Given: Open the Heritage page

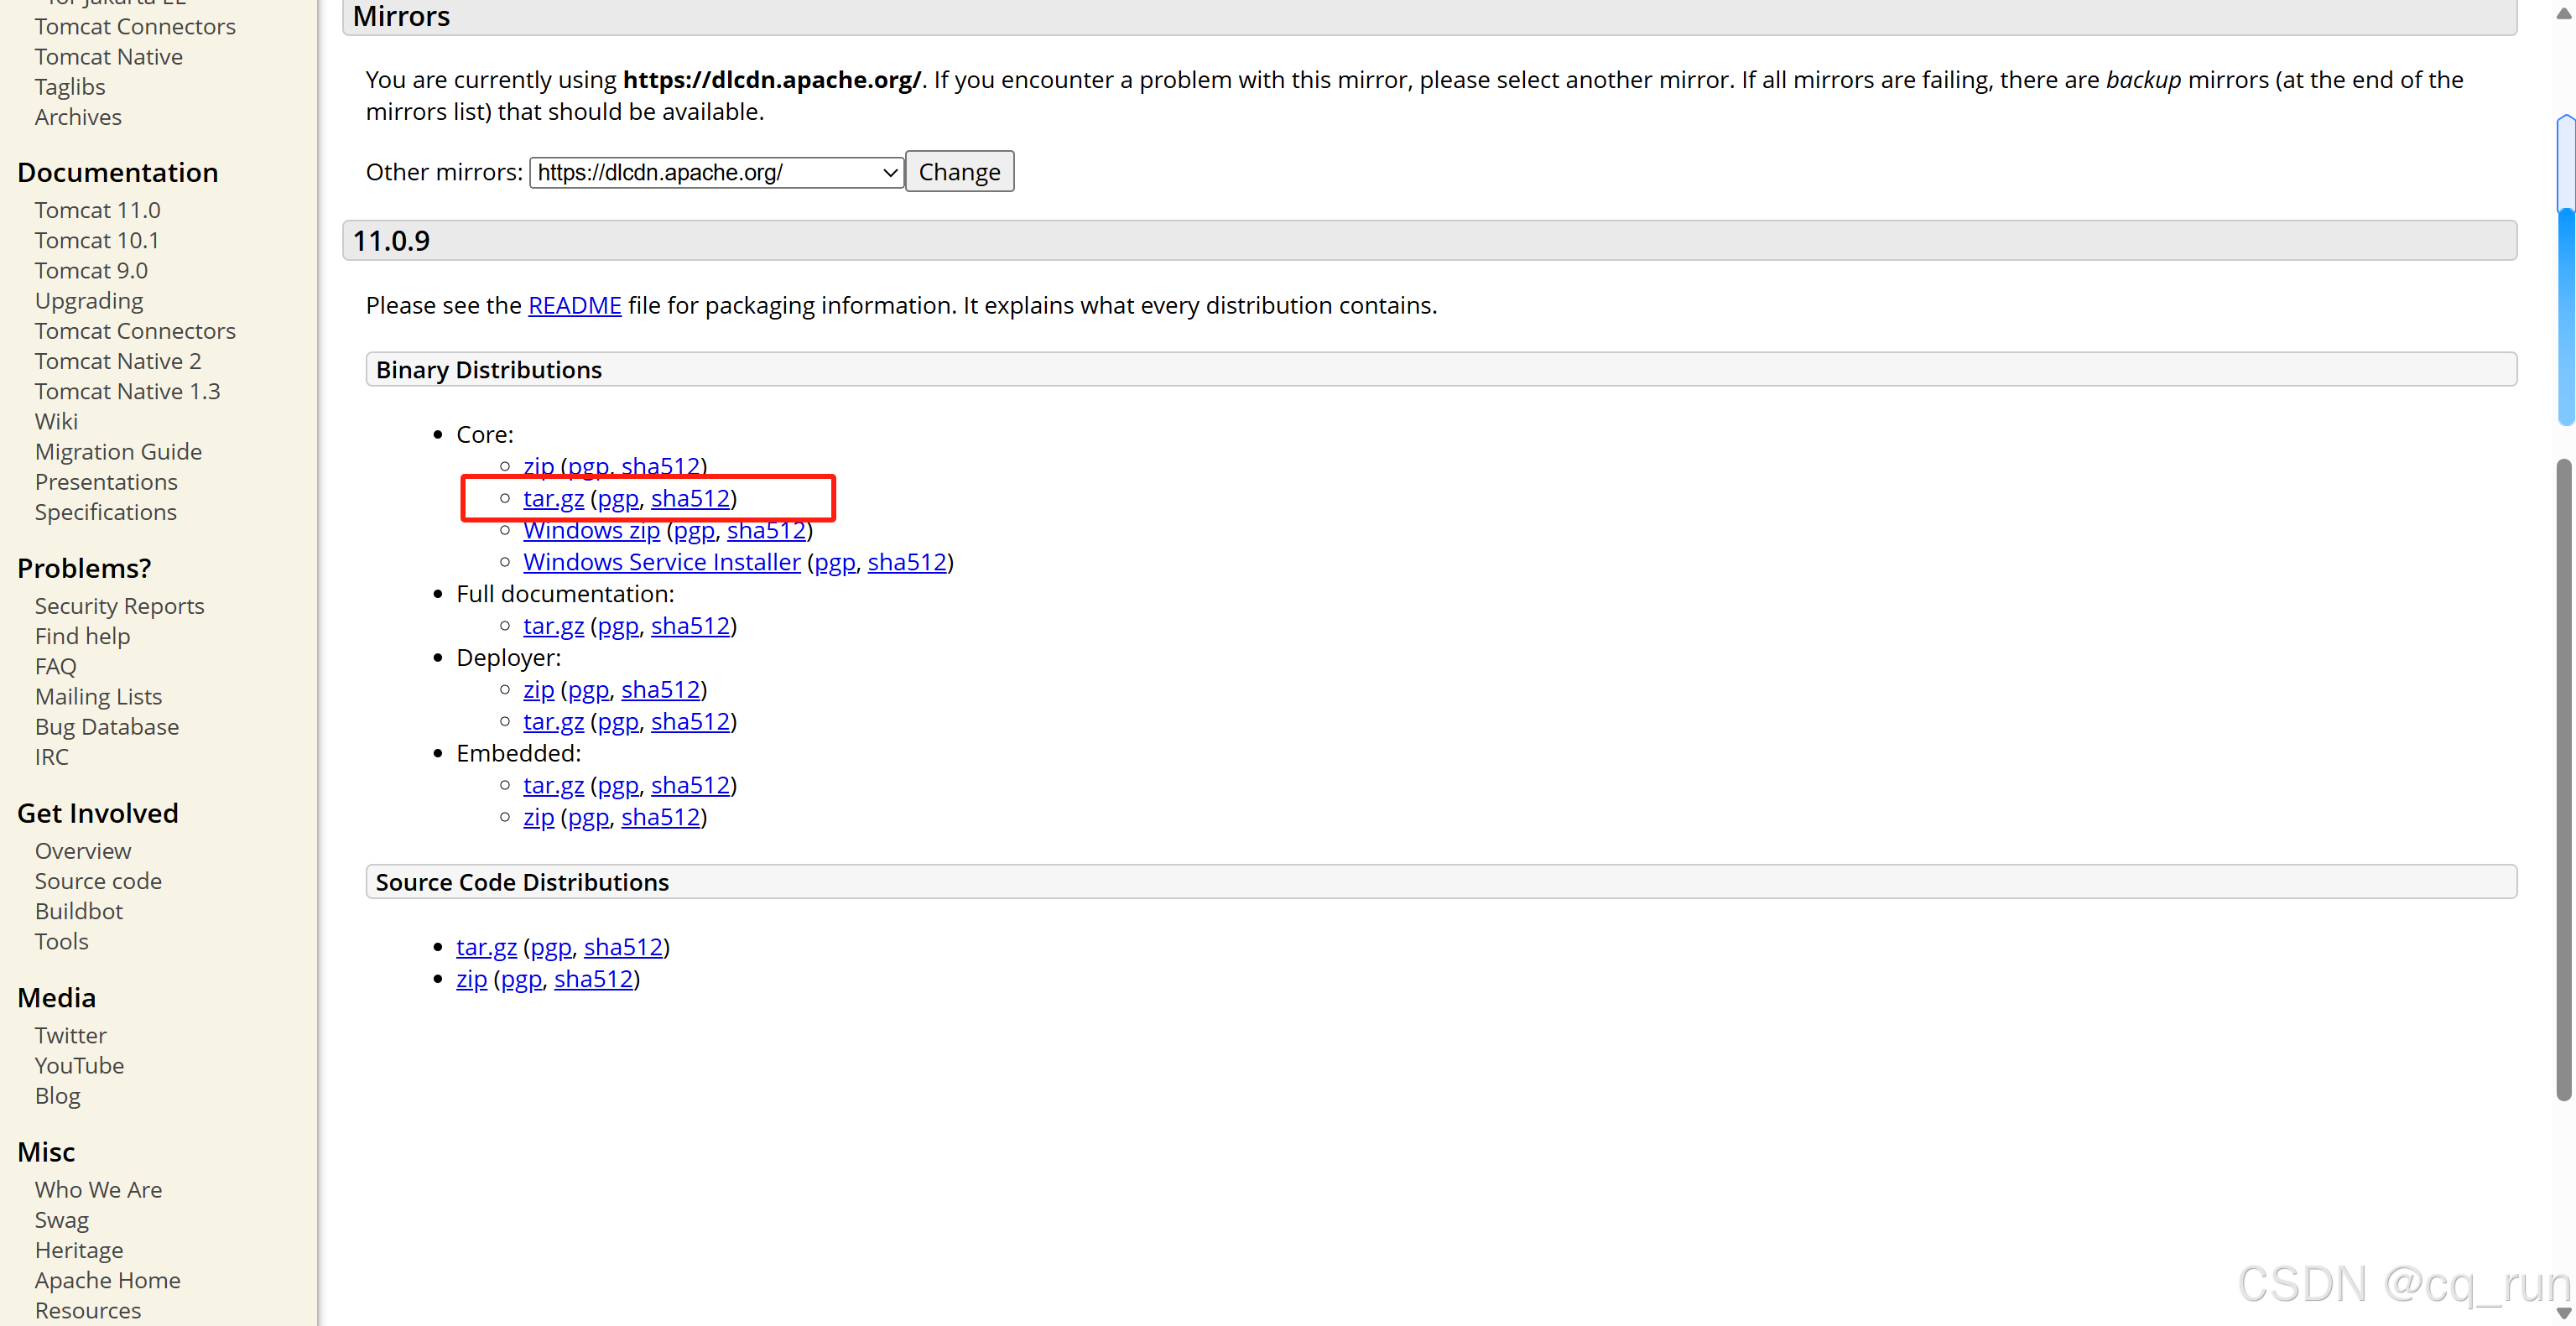Looking at the screenshot, I should 79,1250.
